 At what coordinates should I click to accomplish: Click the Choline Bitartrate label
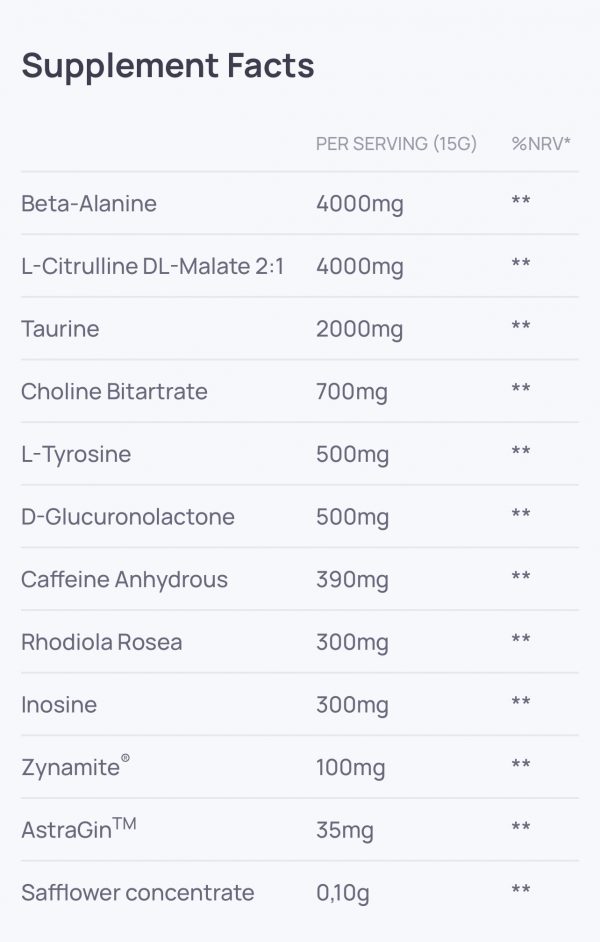(x=114, y=392)
